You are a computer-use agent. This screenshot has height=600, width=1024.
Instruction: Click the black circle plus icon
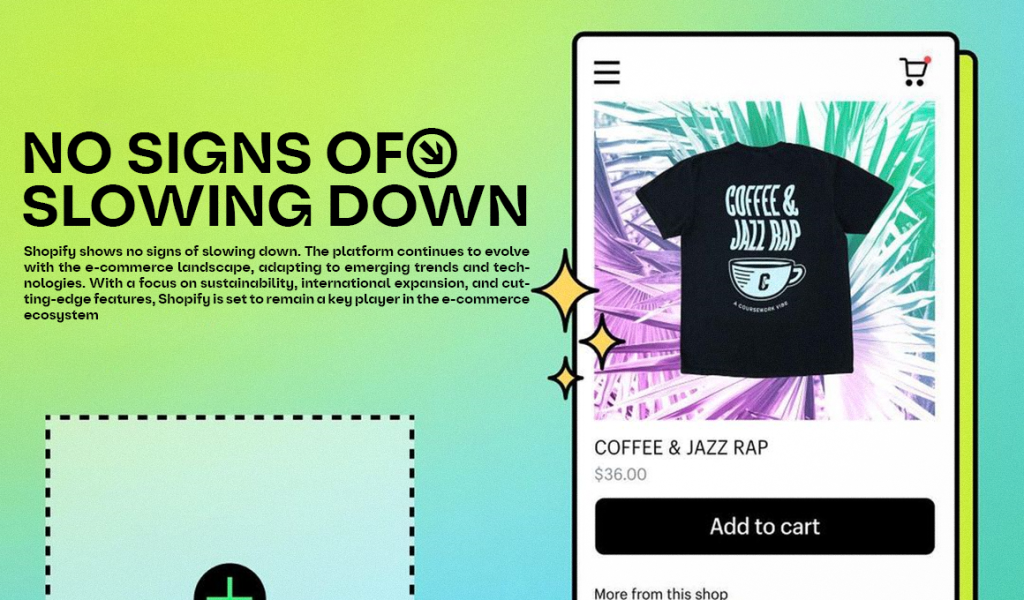pos(230,582)
